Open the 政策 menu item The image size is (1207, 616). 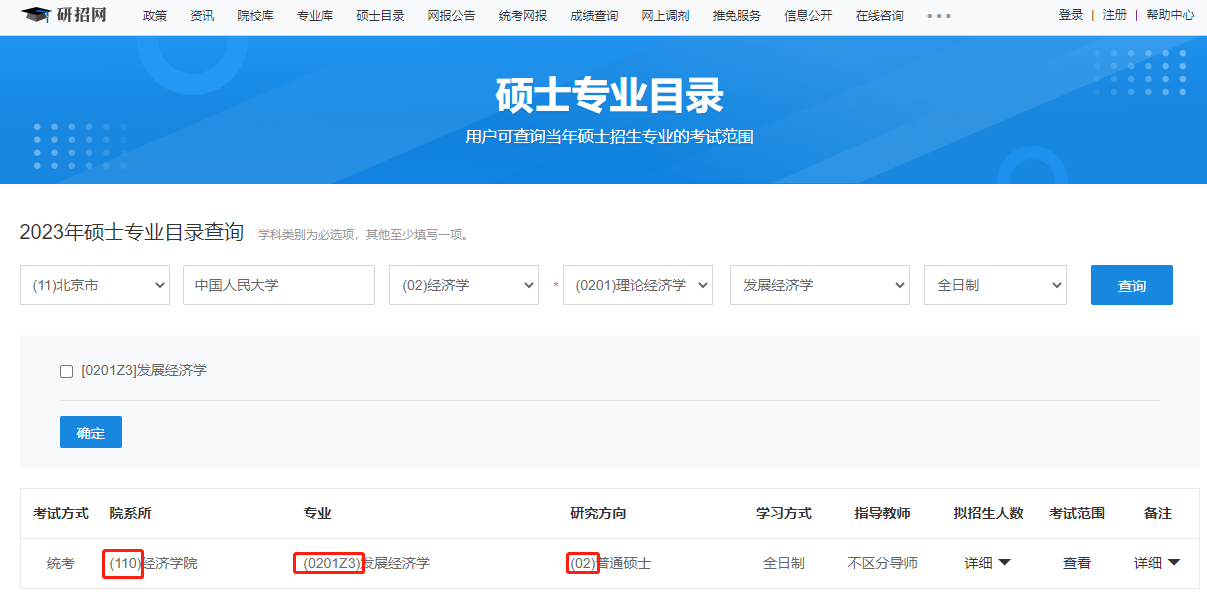click(x=155, y=16)
